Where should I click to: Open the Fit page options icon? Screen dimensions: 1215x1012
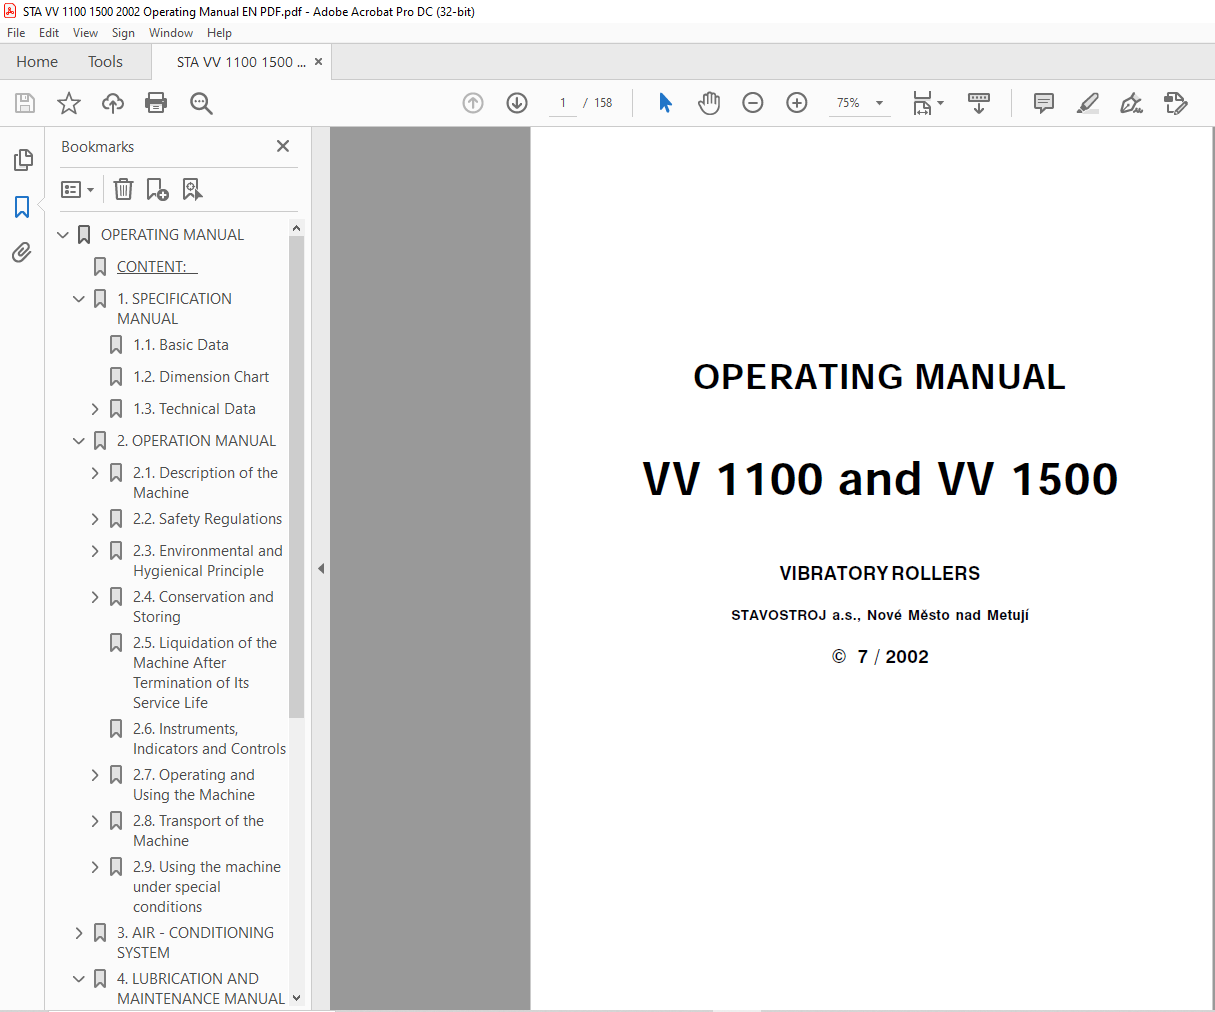928,103
